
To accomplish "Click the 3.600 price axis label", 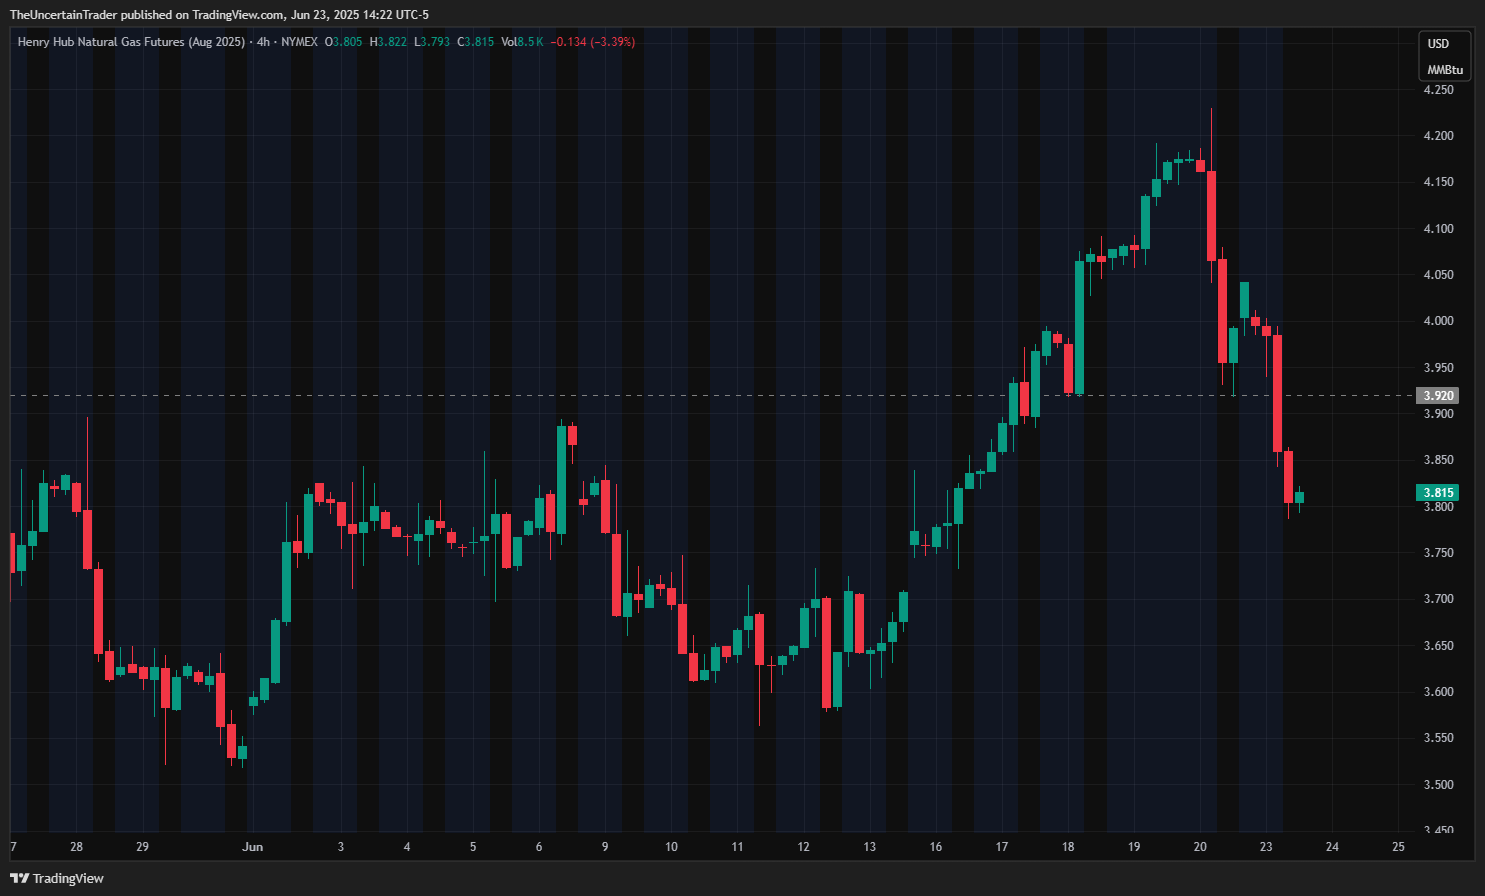I will click(1438, 692).
